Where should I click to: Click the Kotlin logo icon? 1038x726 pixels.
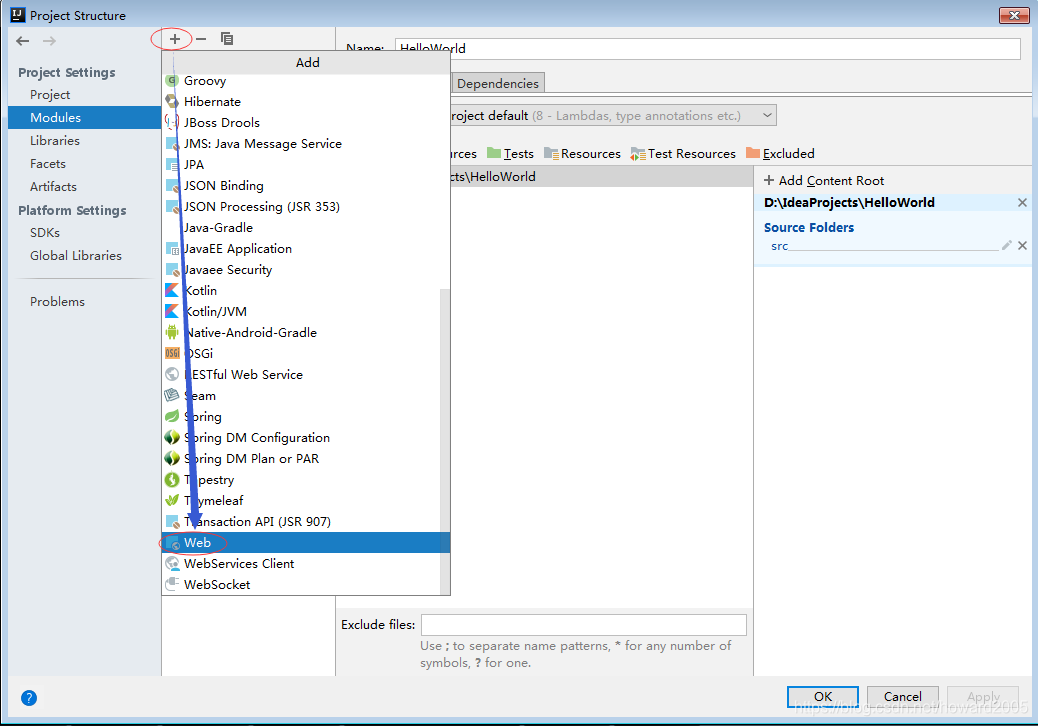pos(172,290)
